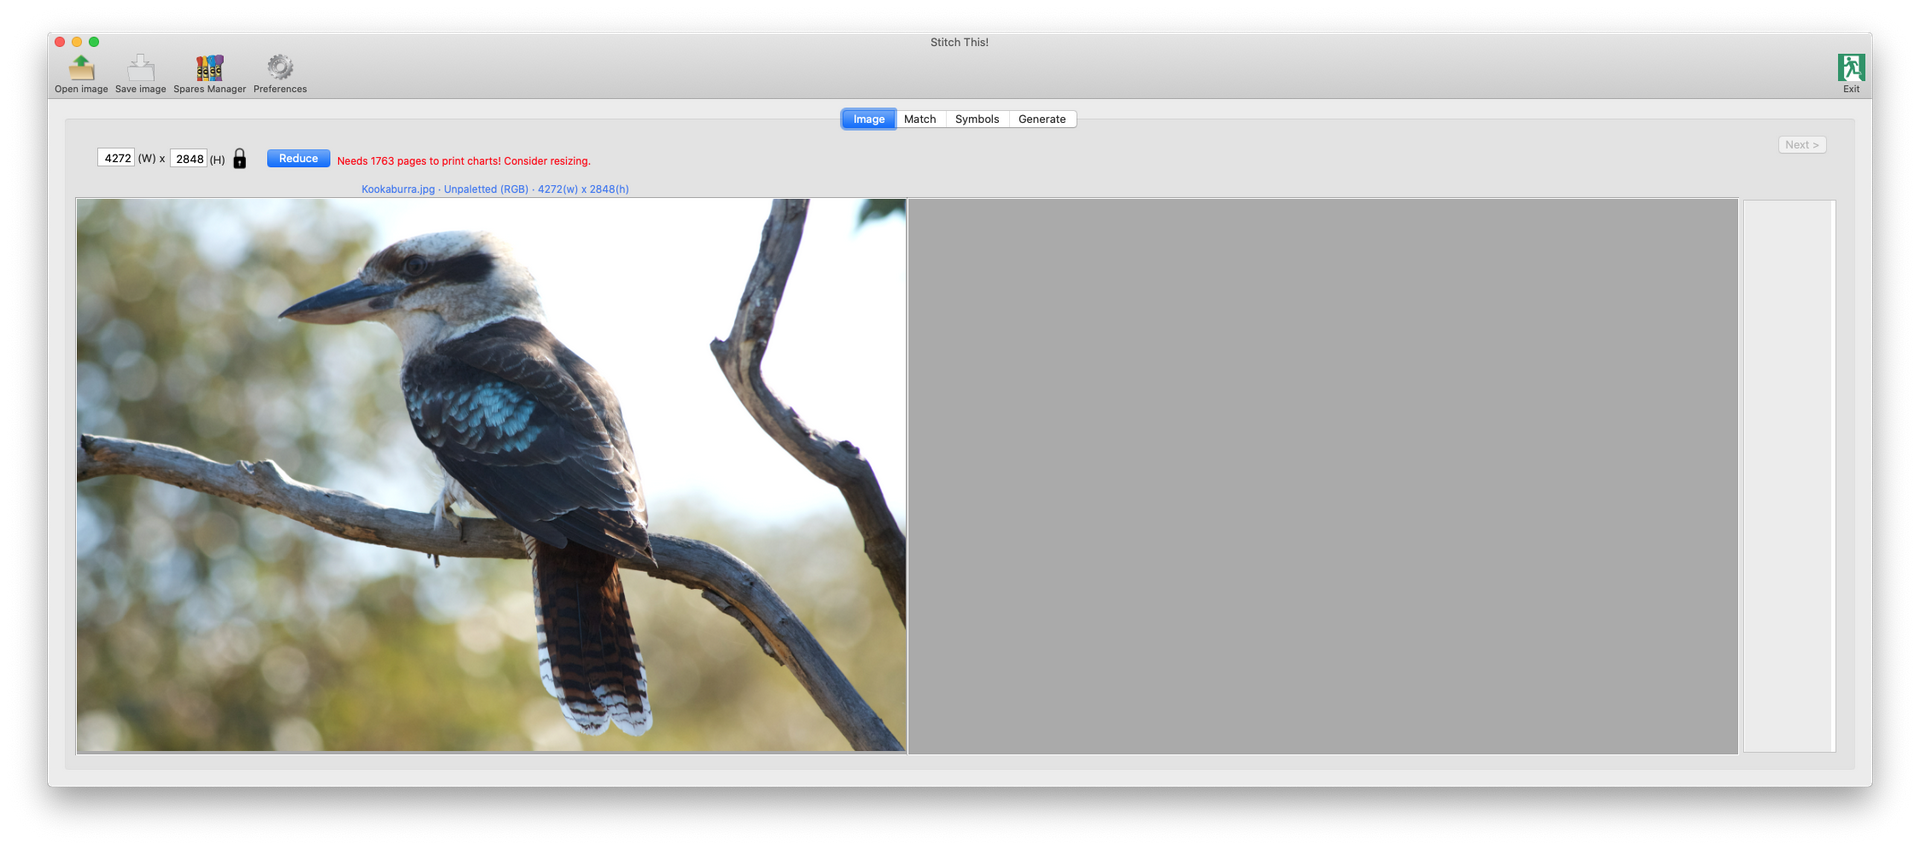Click the height field showing 2848
1920x850 pixels.
click(189, 159)
